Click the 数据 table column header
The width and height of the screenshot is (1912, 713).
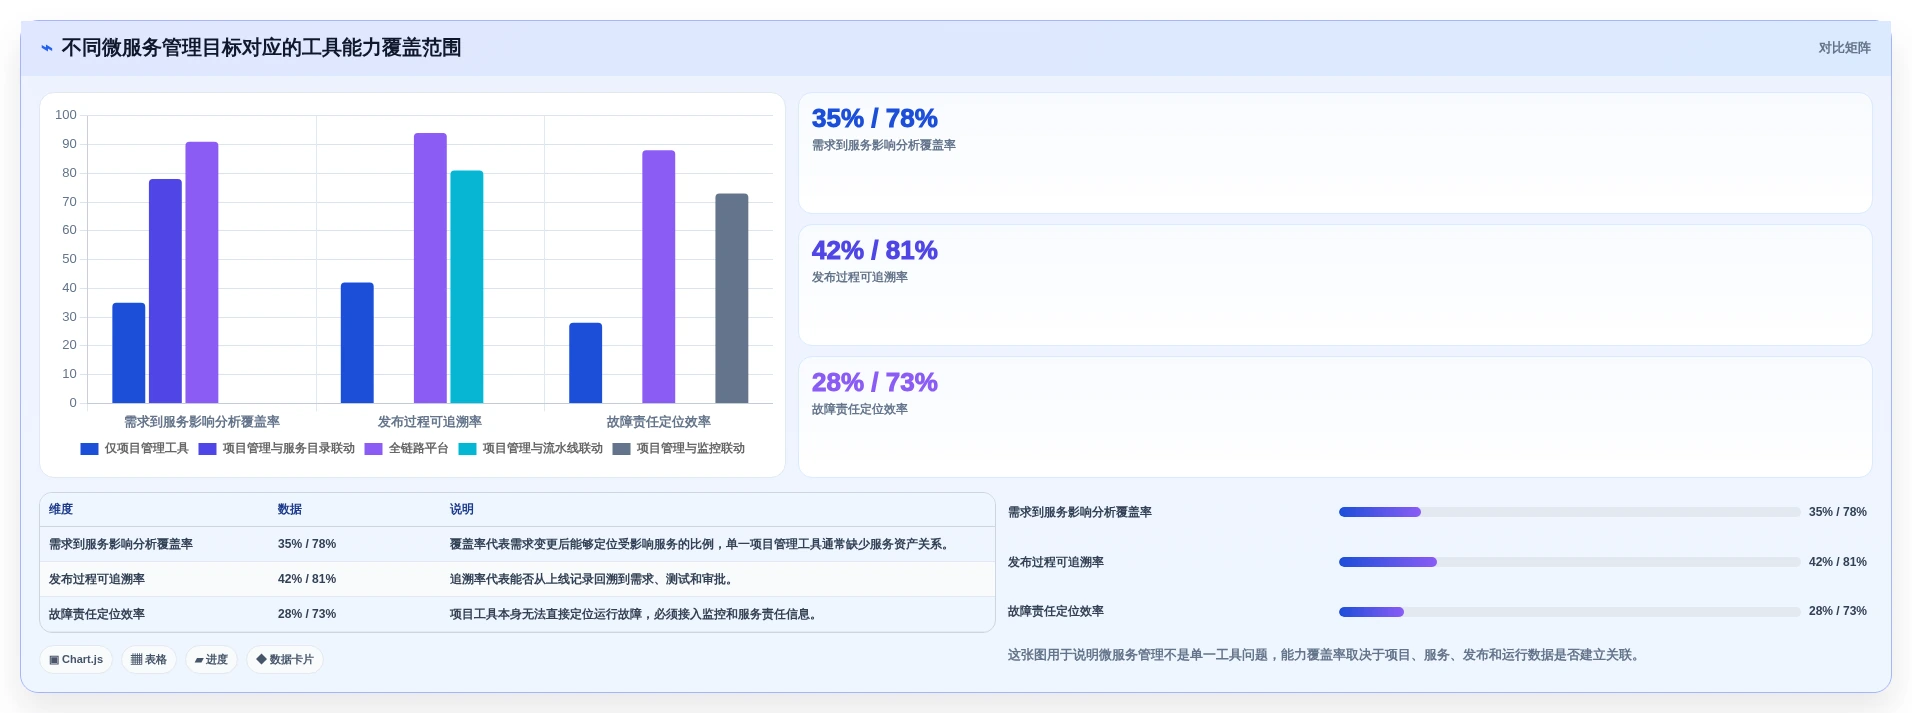pos(290,510)
